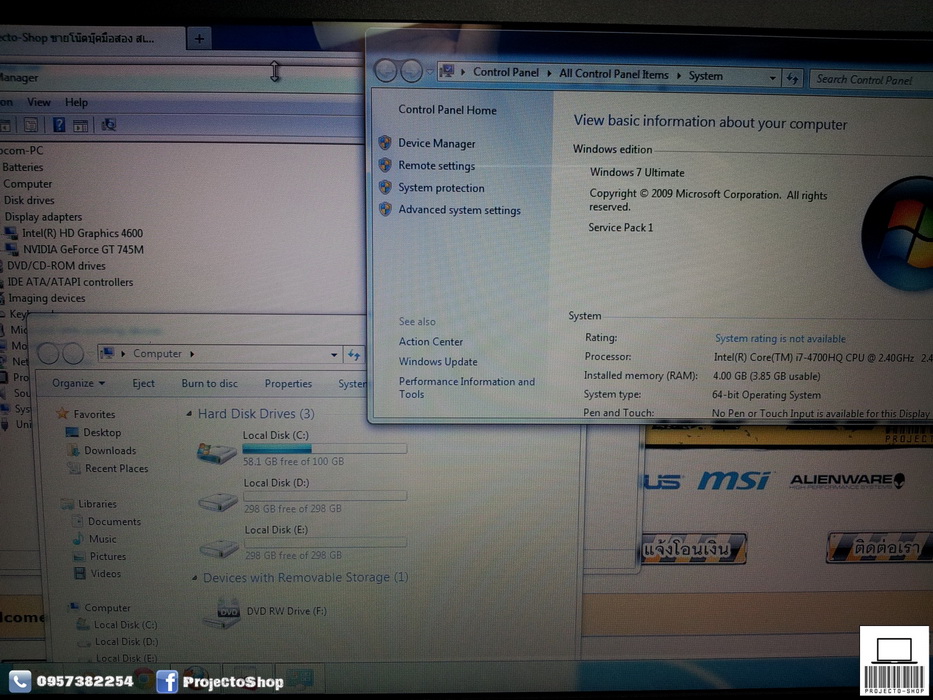
Task: Open Remote settings link
Action: (437, 165)
